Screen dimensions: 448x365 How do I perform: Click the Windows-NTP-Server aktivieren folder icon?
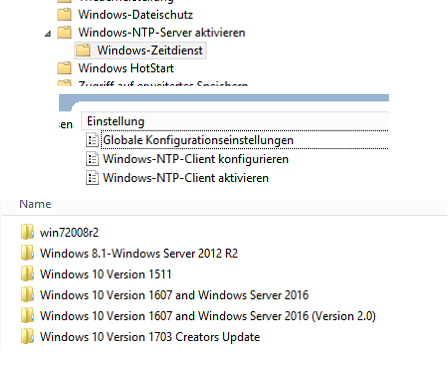tap(64, 32)
